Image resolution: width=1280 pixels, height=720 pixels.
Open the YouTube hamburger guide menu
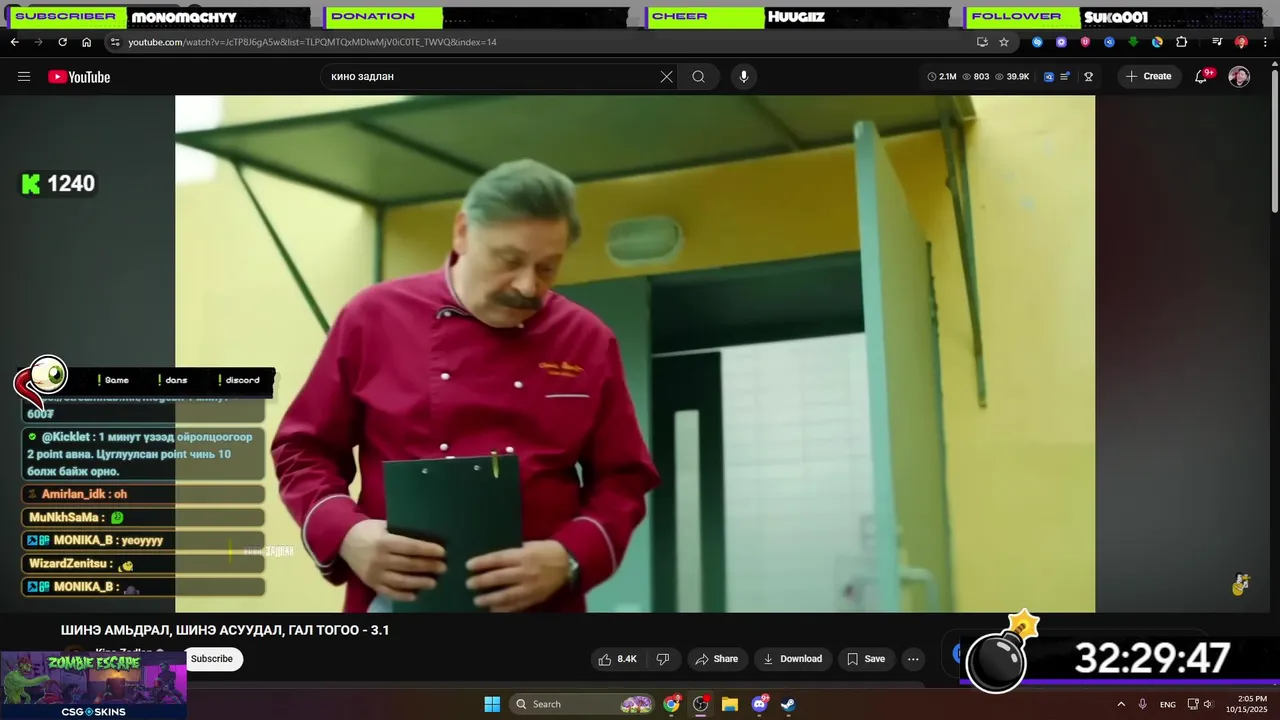pos(24,76)
